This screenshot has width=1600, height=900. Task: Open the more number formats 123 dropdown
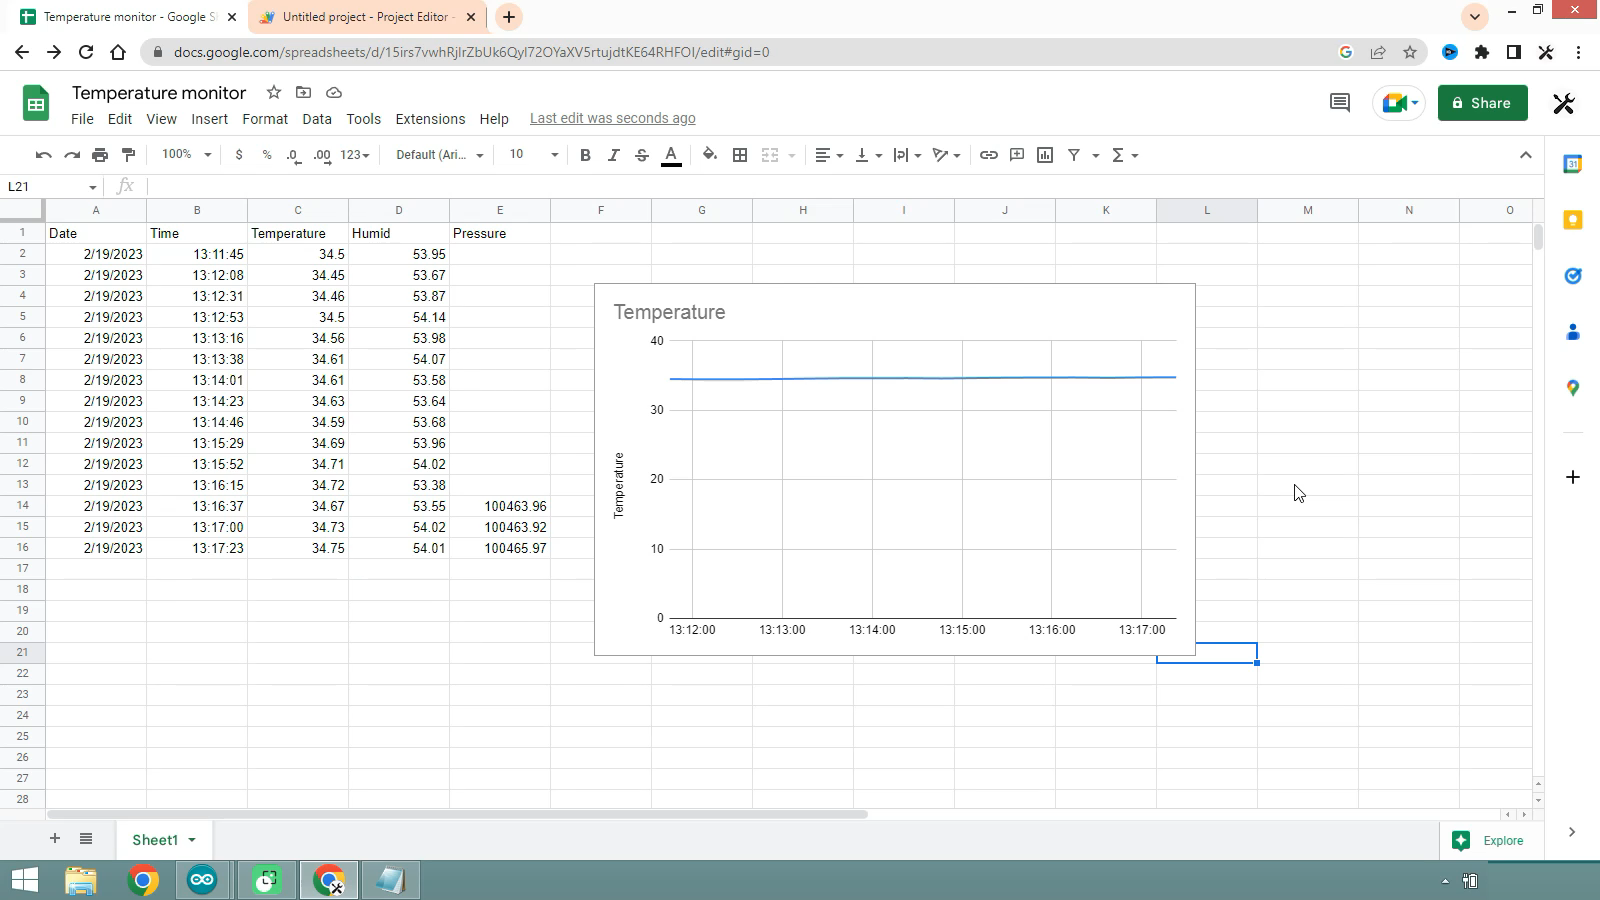355,155
